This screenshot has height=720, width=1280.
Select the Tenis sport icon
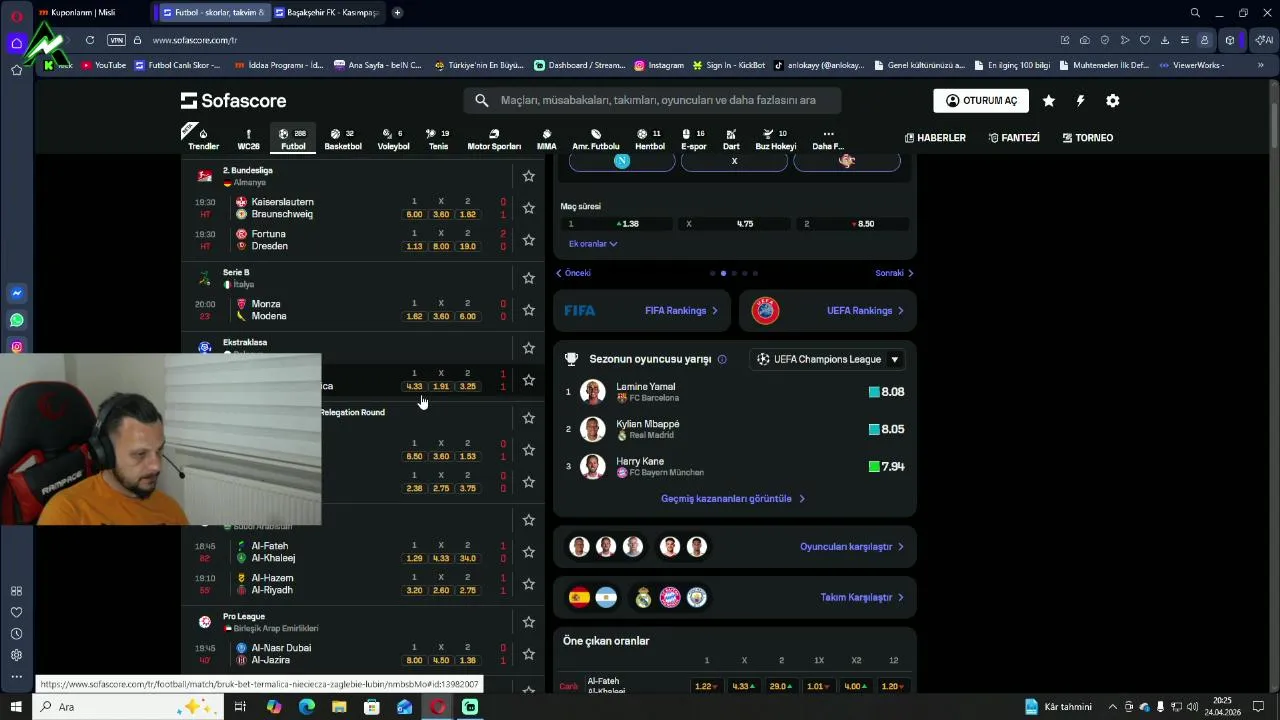tap(438, 139)
